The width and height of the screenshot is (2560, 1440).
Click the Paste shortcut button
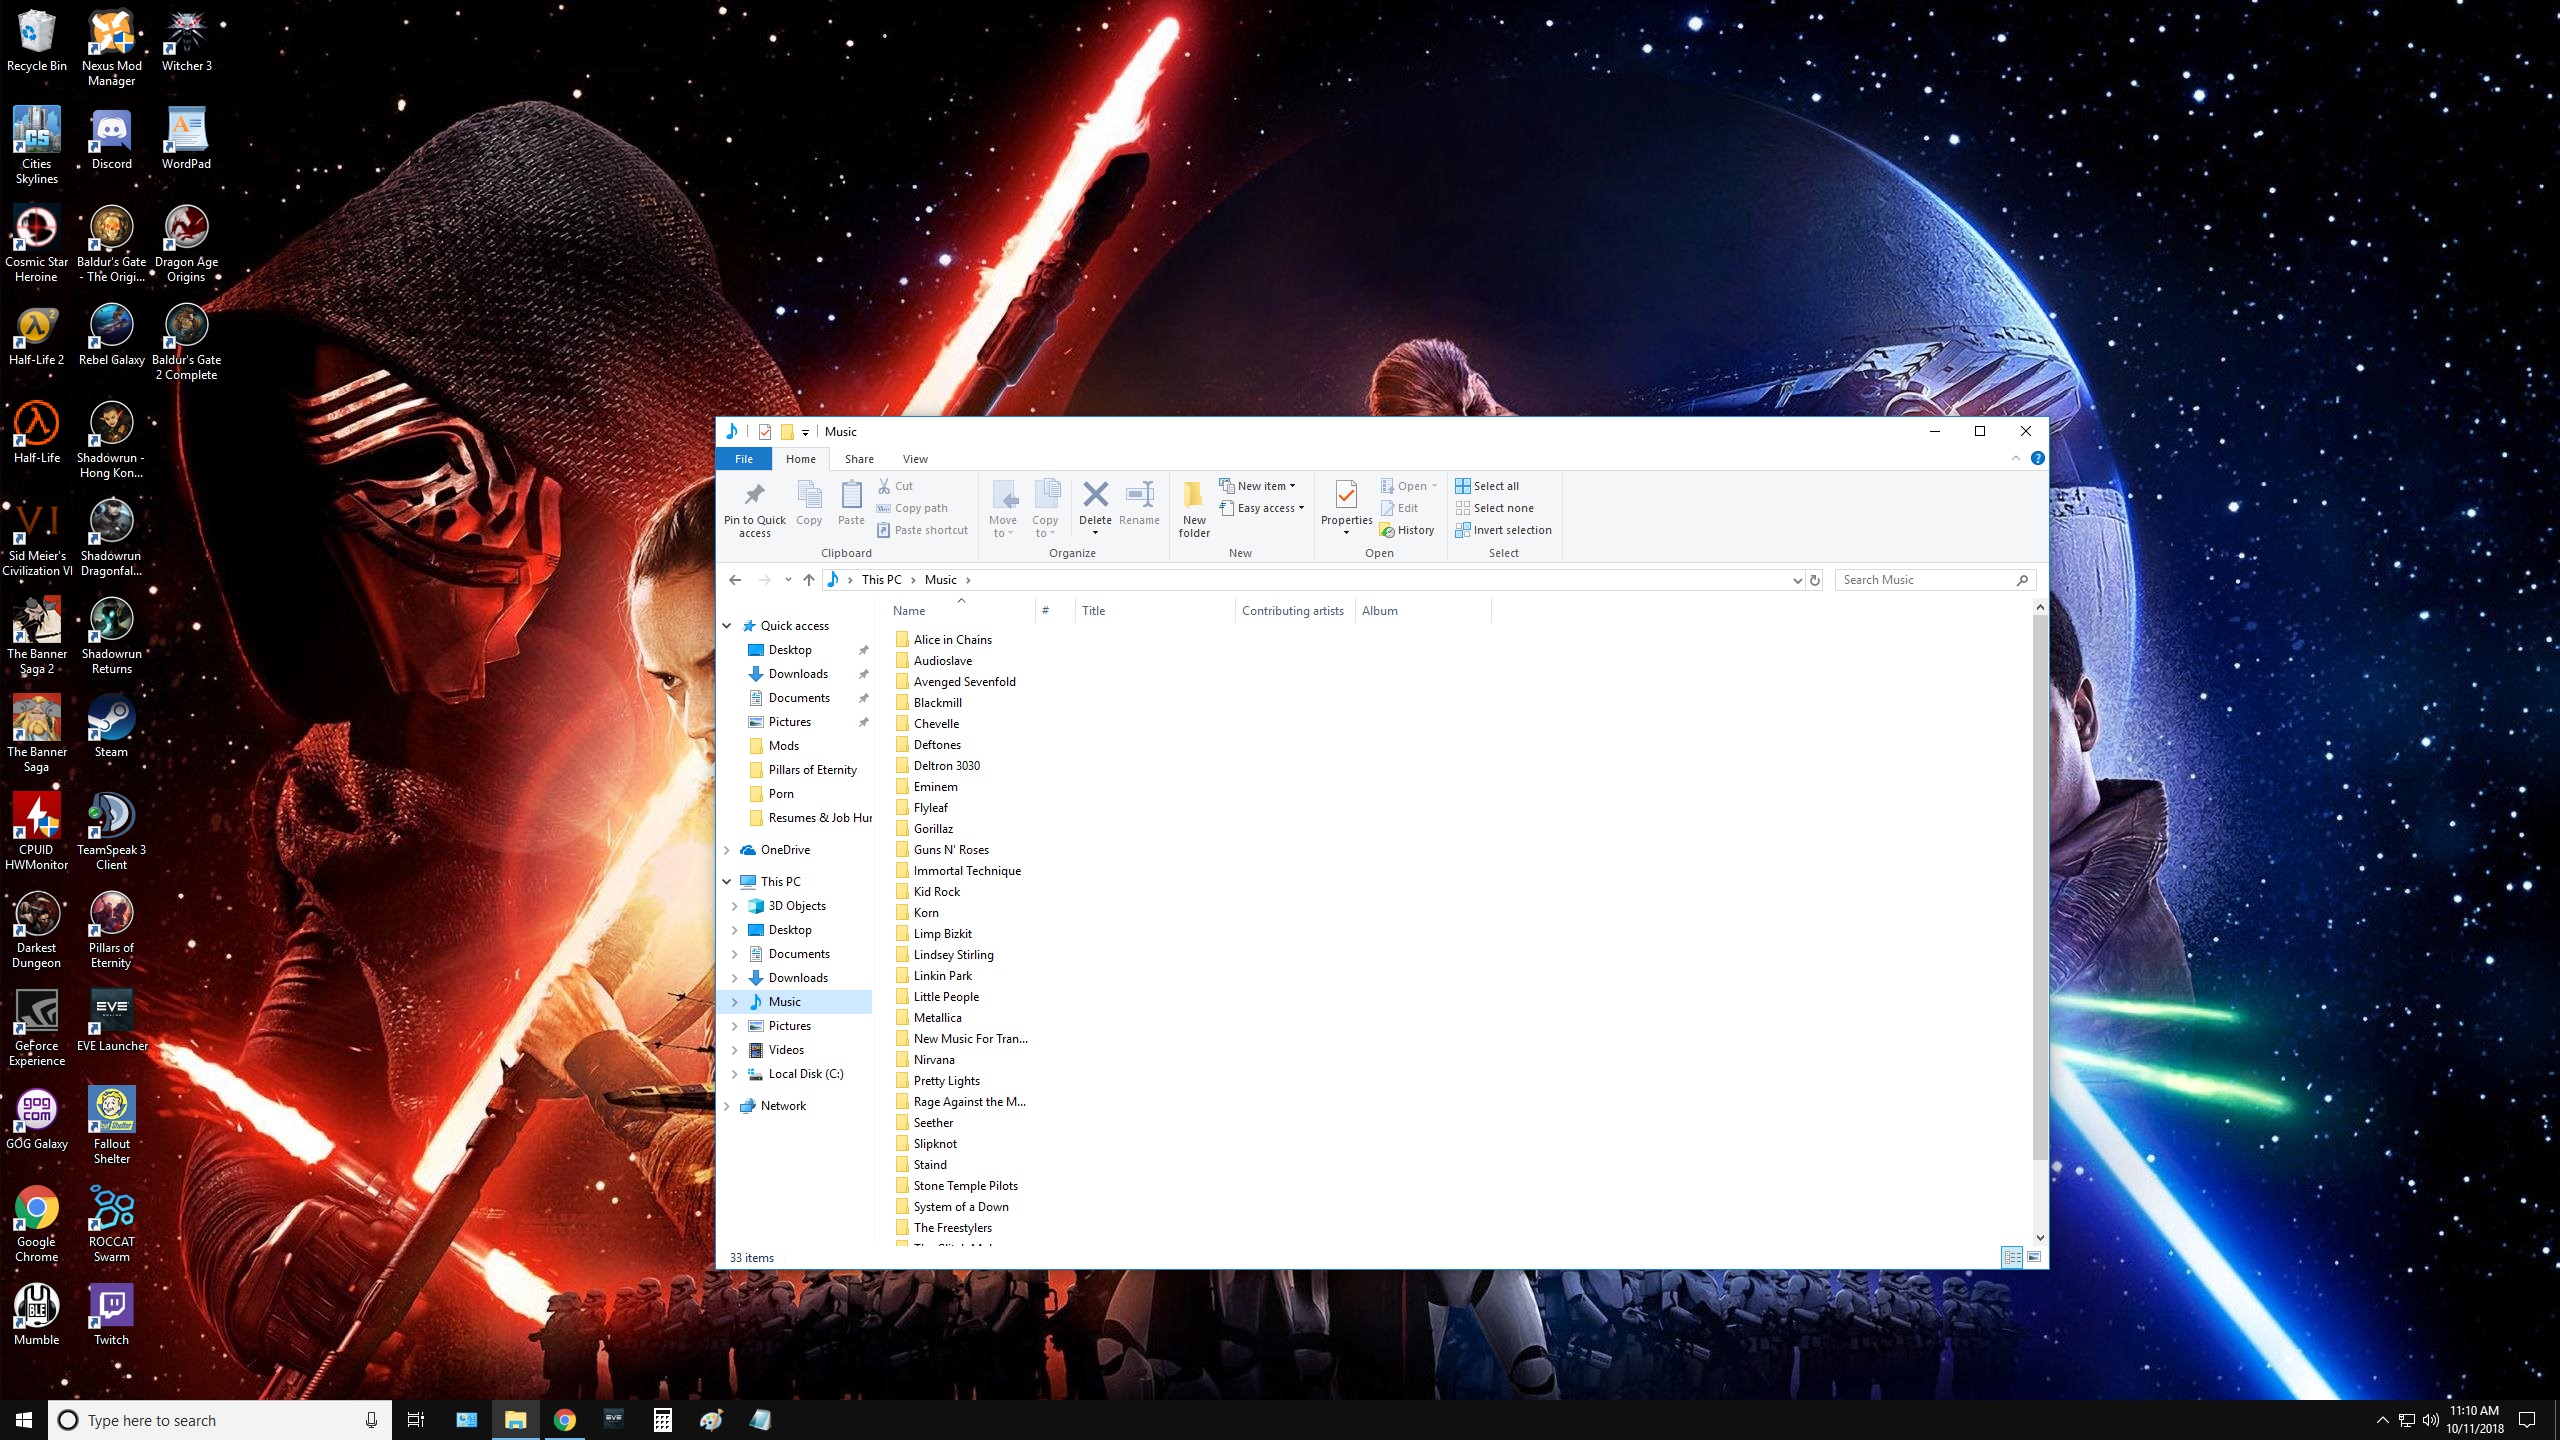[922, 530]
